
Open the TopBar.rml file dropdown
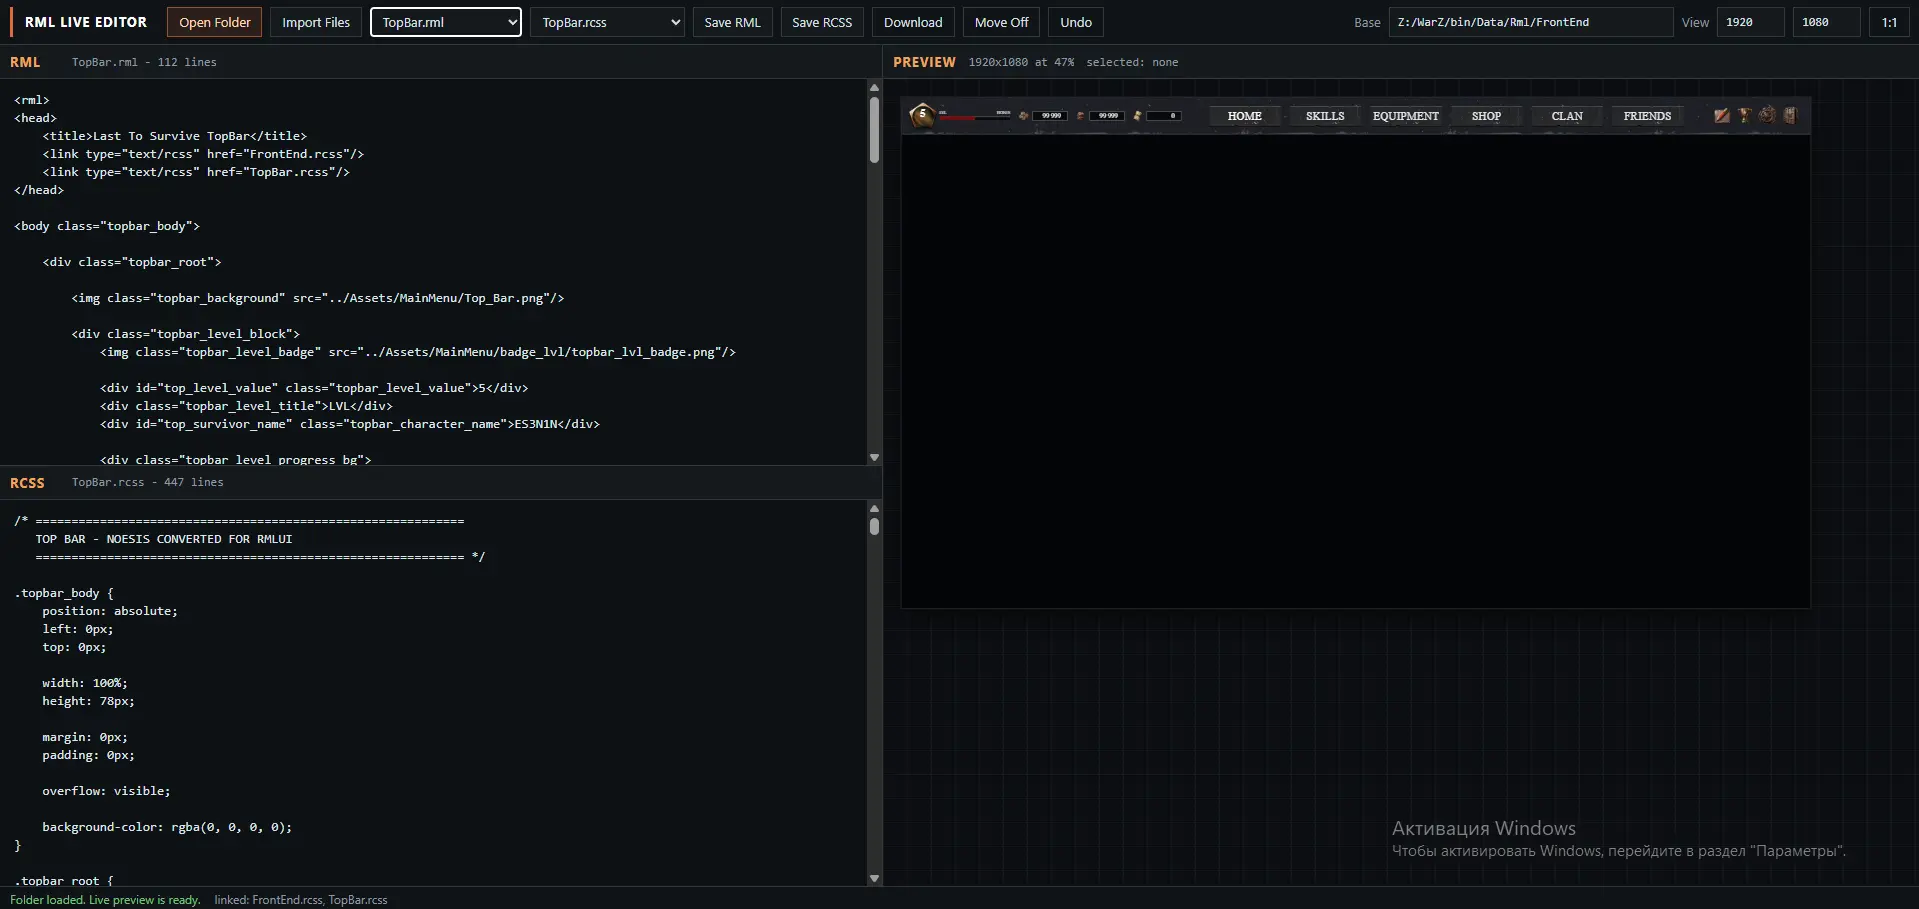point(446,22)
